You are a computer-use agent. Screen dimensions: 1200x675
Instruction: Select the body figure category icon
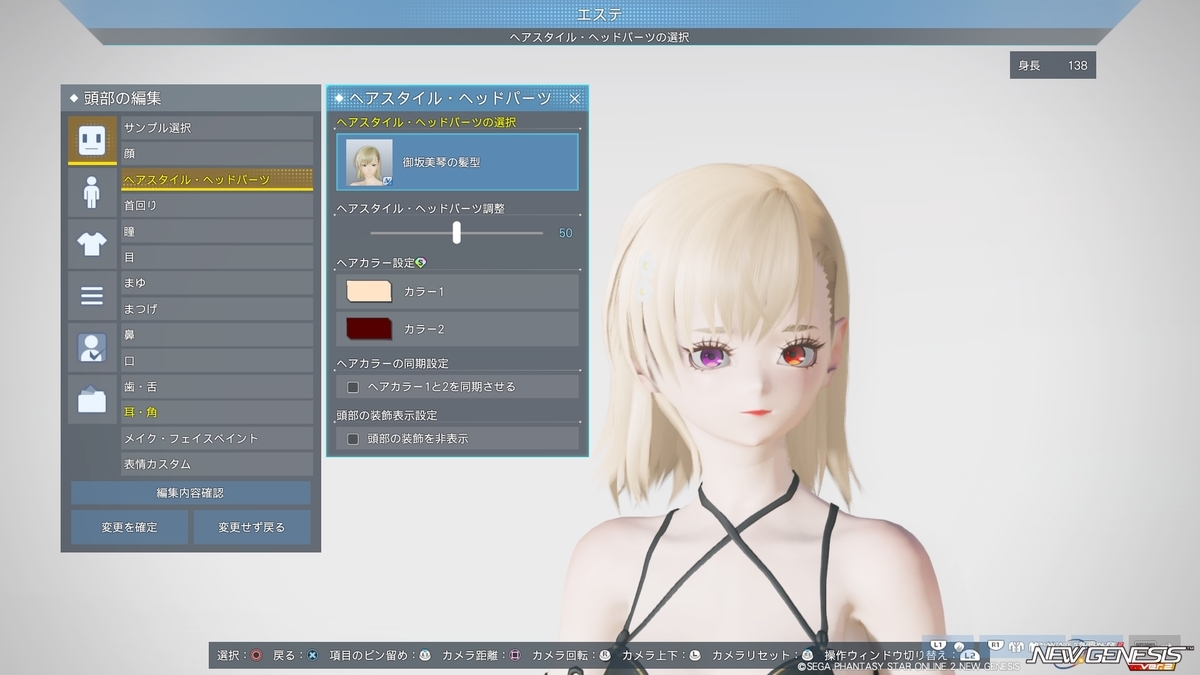[x=92, y=191]
